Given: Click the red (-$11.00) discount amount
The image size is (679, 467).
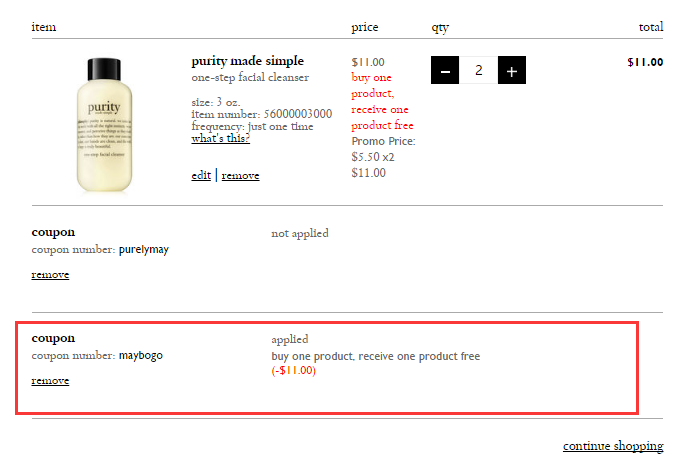Looking at the screenshot, I should click(294, 370).
